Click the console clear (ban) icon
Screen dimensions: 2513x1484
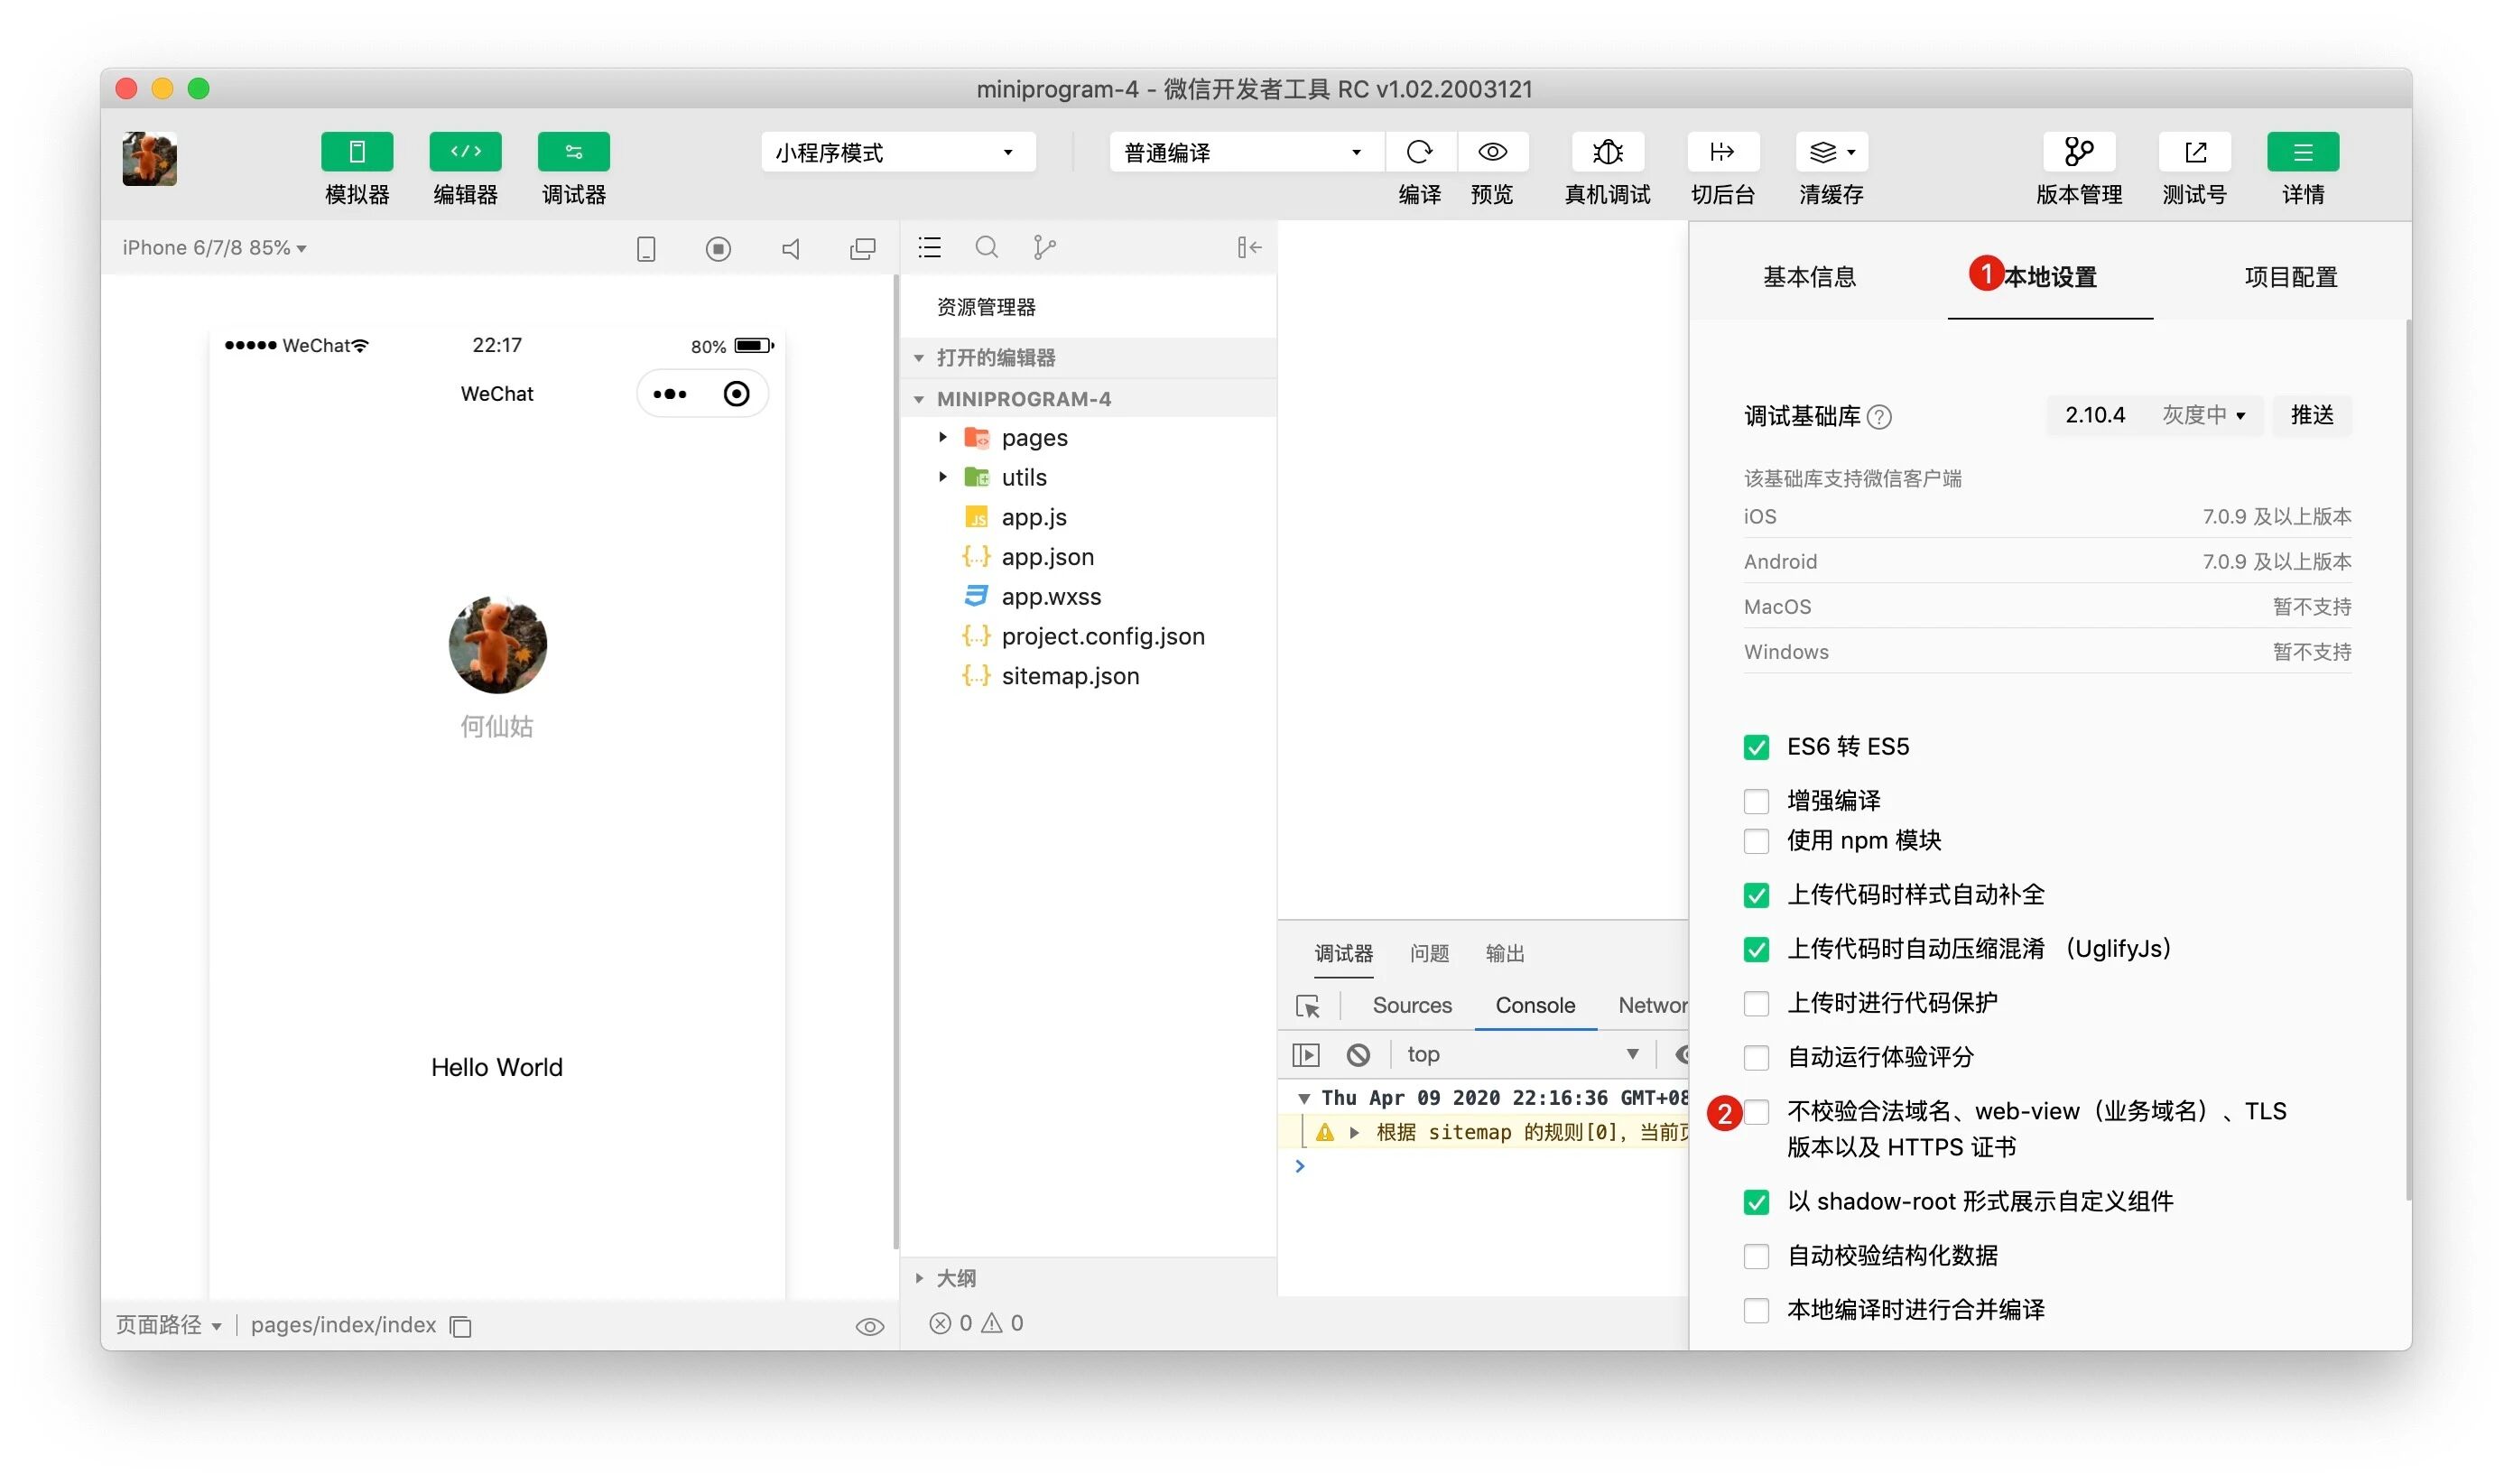point(1357,1054)
